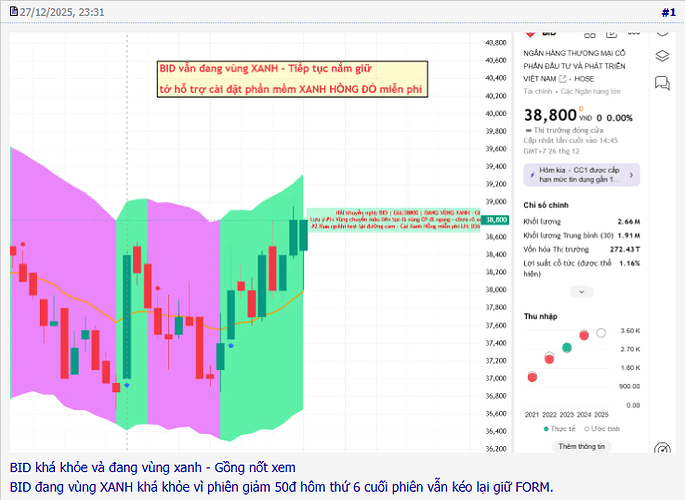
Task: Click the 0.00% price change value
Action: tap(619, 118)
